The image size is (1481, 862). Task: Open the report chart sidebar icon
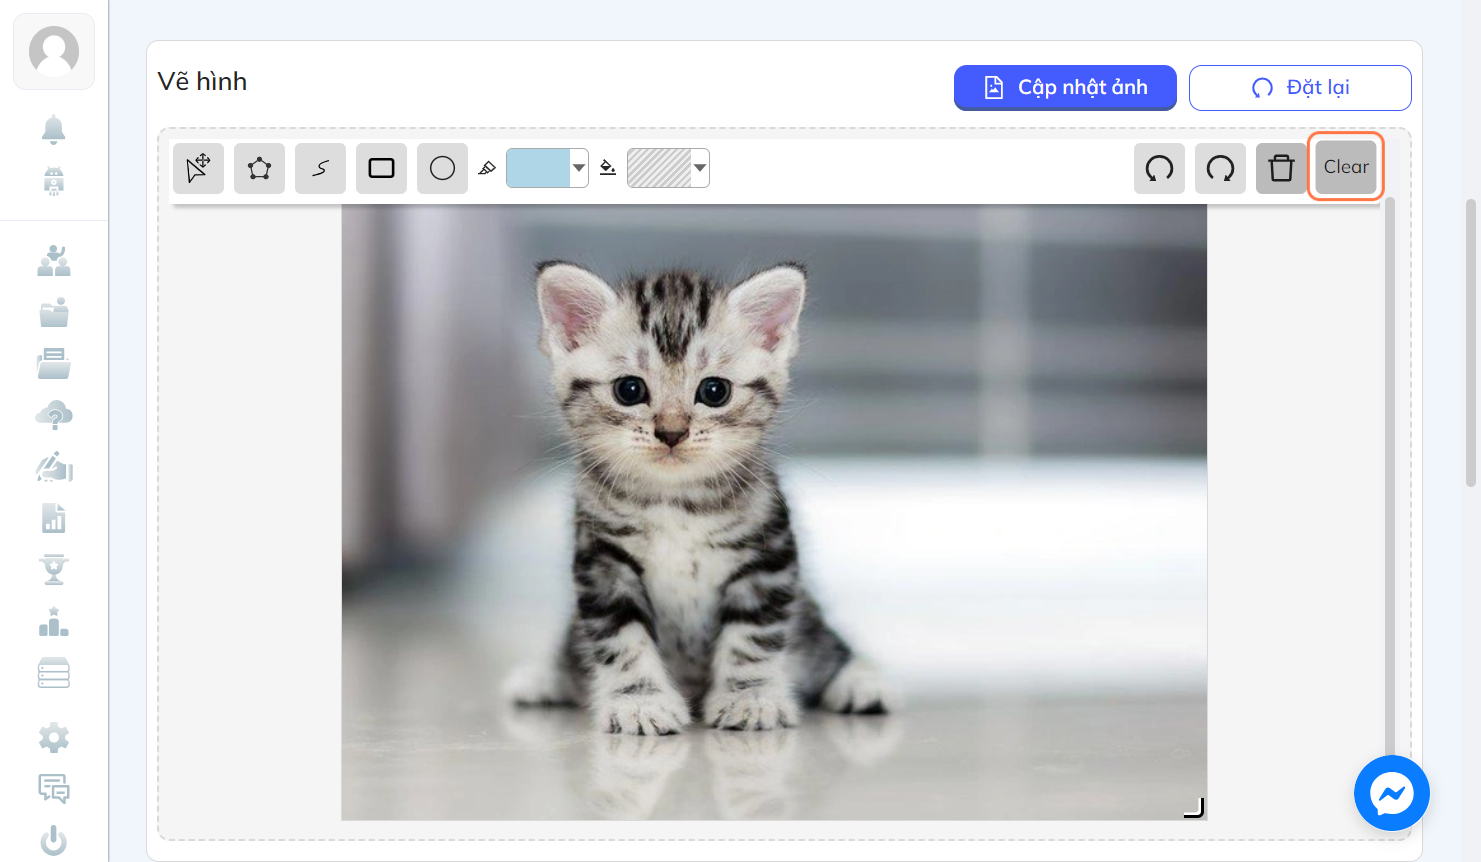(54, 518)
